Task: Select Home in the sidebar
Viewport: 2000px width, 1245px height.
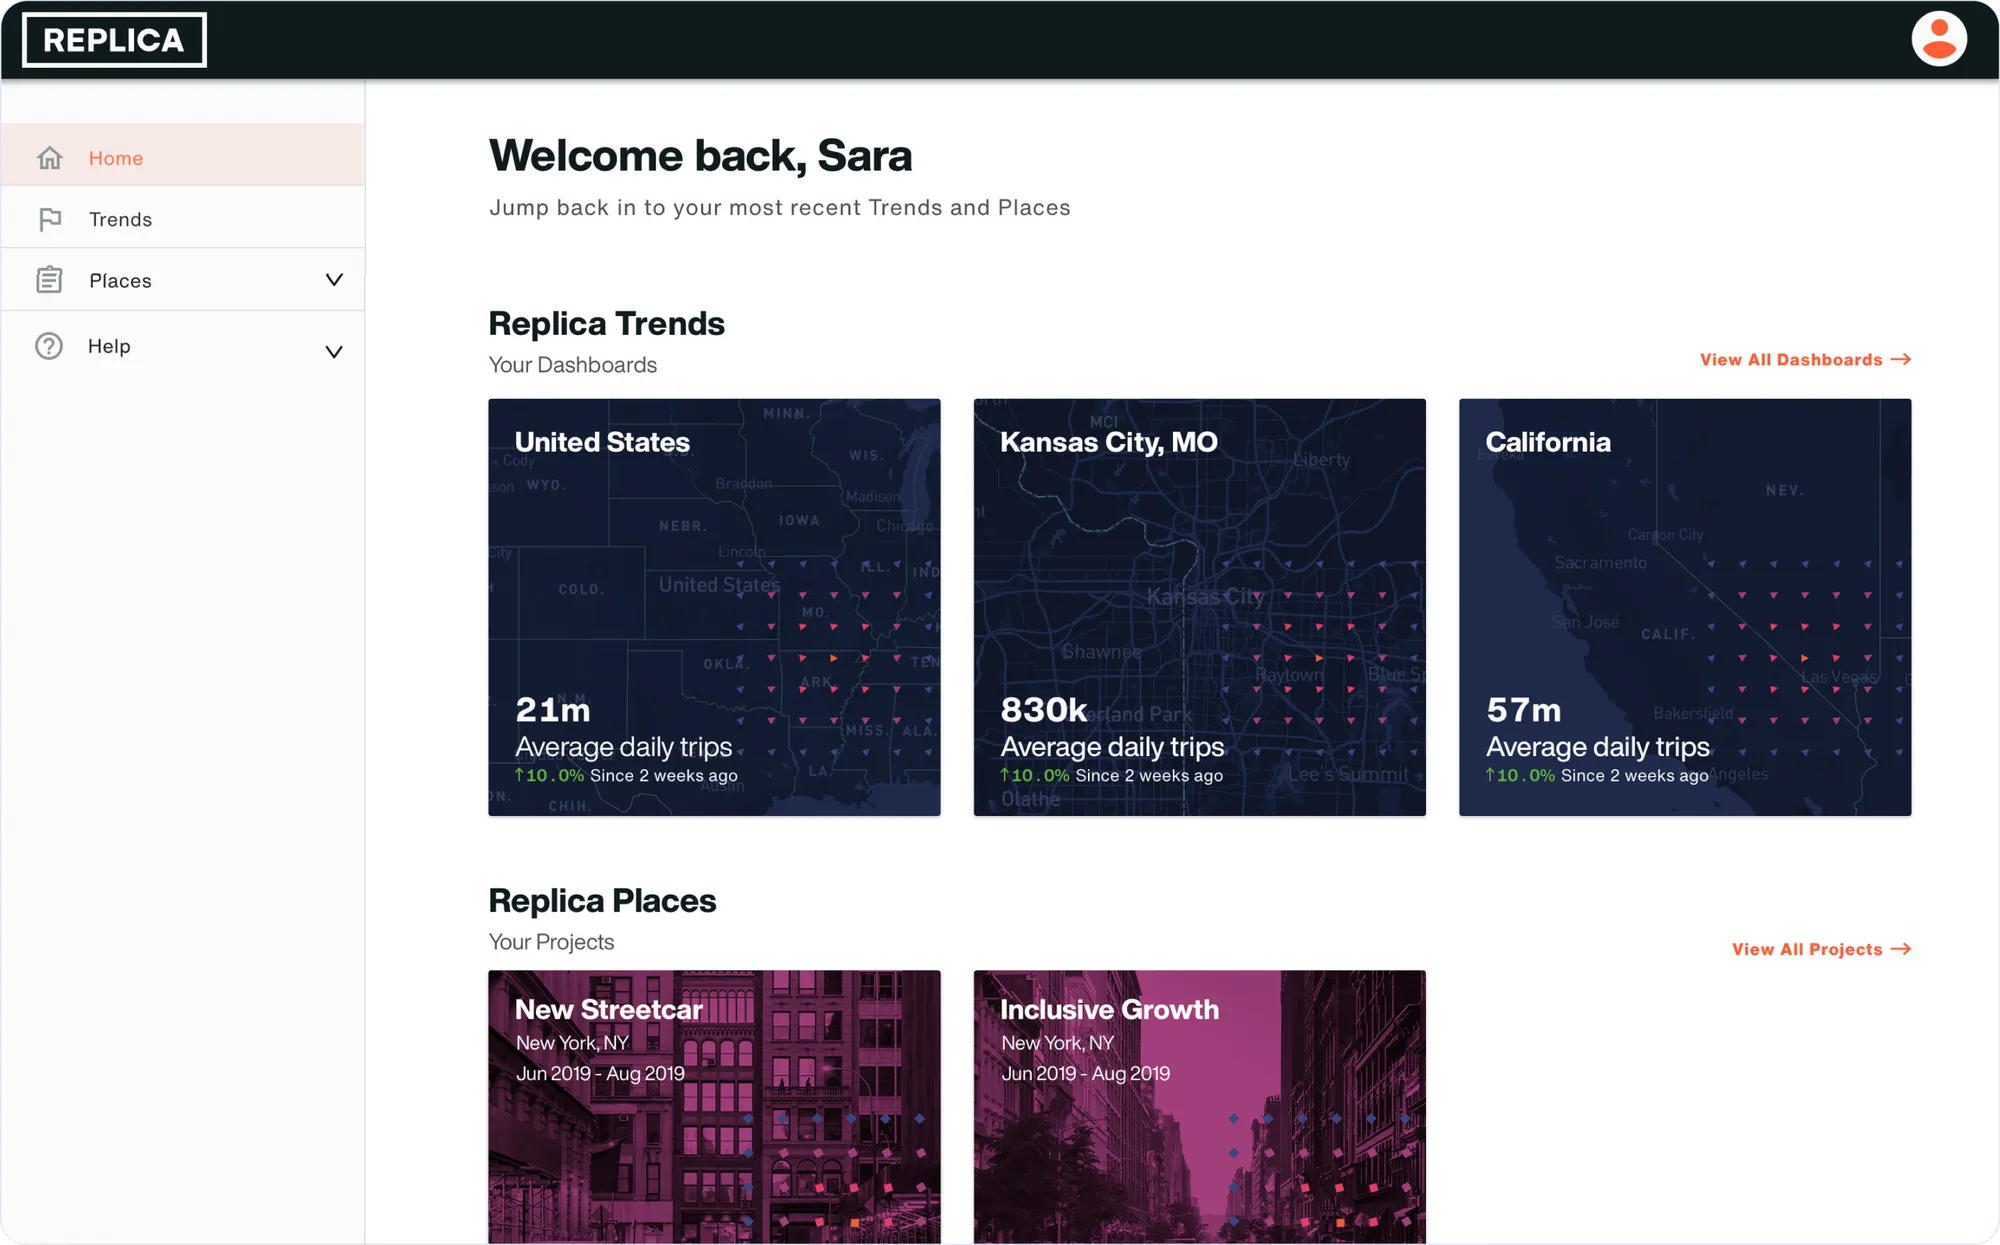Action: tap(183, 155)
